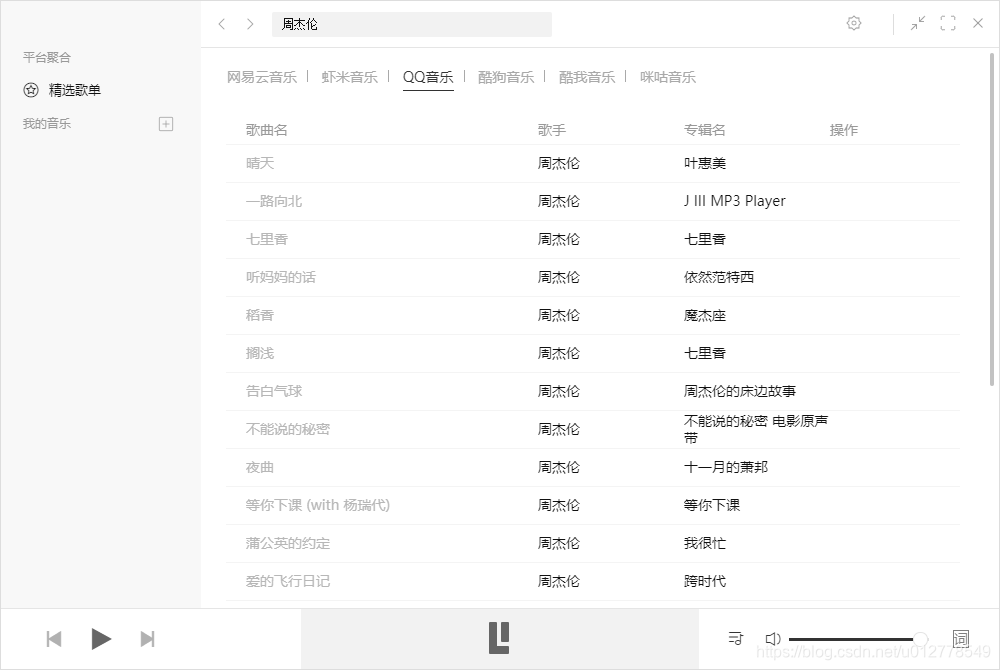
Task: Click album 魔杰座
Action: point(705,315)
